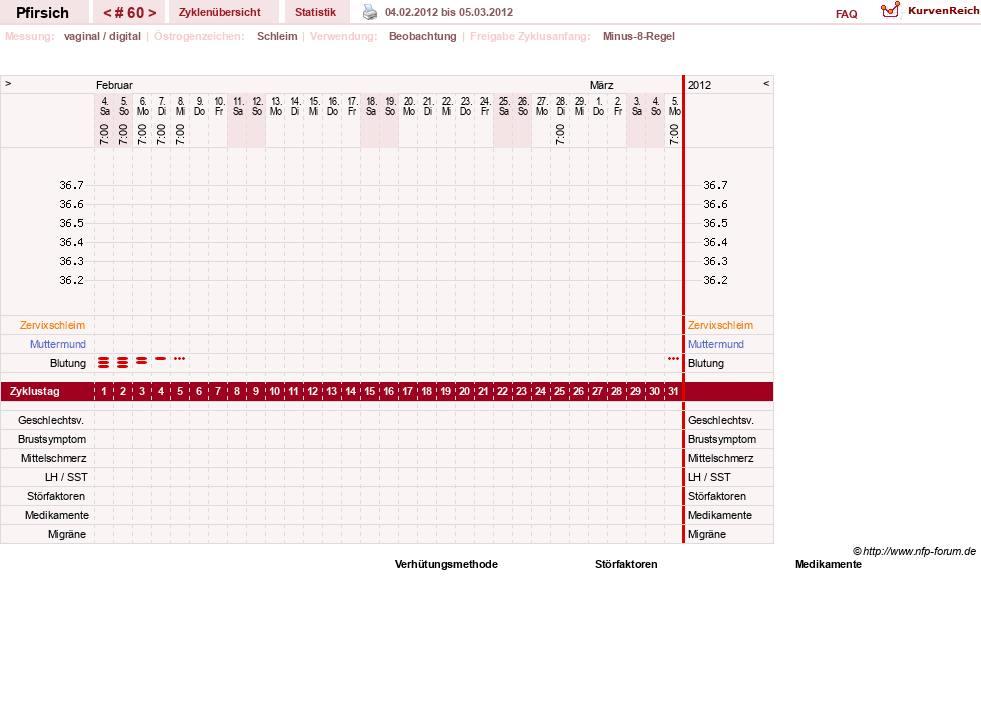Click the 'vaginal / digital' measurement value
This screenshot has height=723, width=981.
102,36
